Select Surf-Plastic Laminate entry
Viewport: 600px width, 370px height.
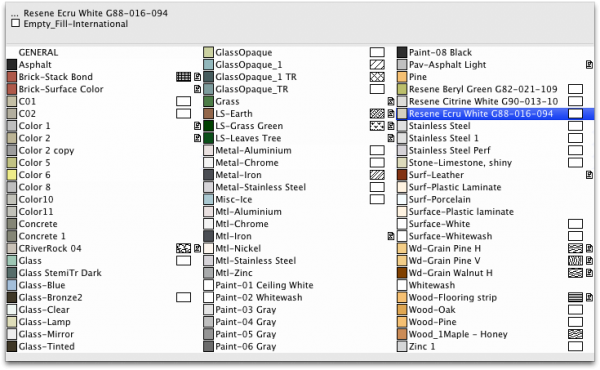click(455, 187)
